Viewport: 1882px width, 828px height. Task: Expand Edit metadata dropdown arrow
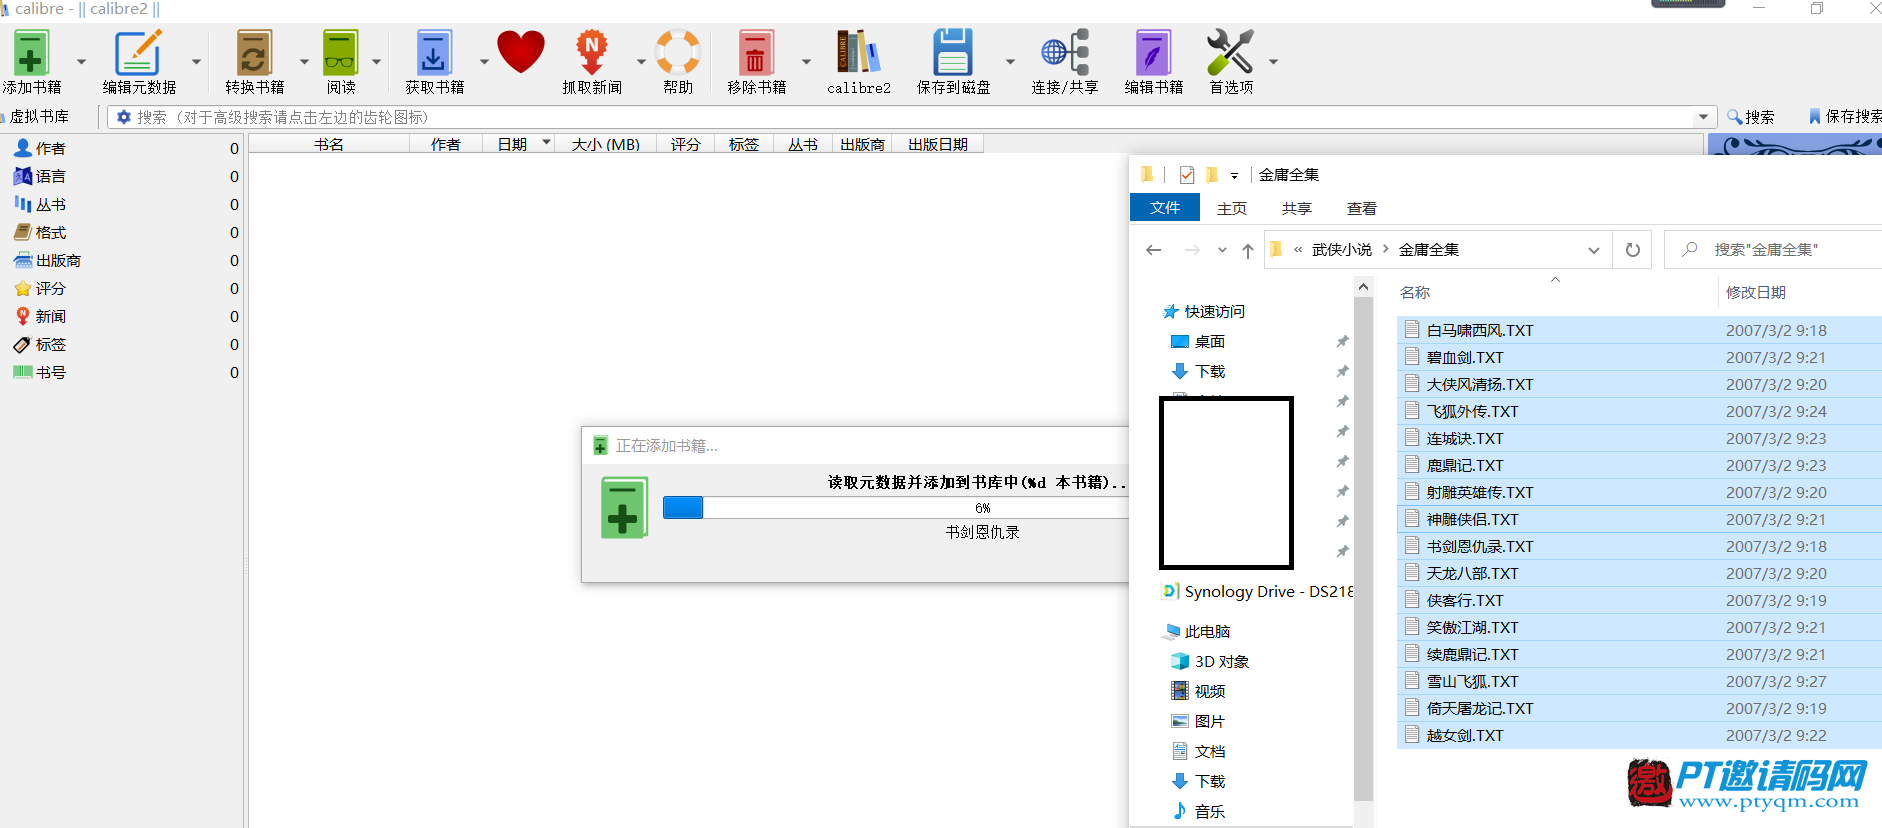click(x=196, y=62)
